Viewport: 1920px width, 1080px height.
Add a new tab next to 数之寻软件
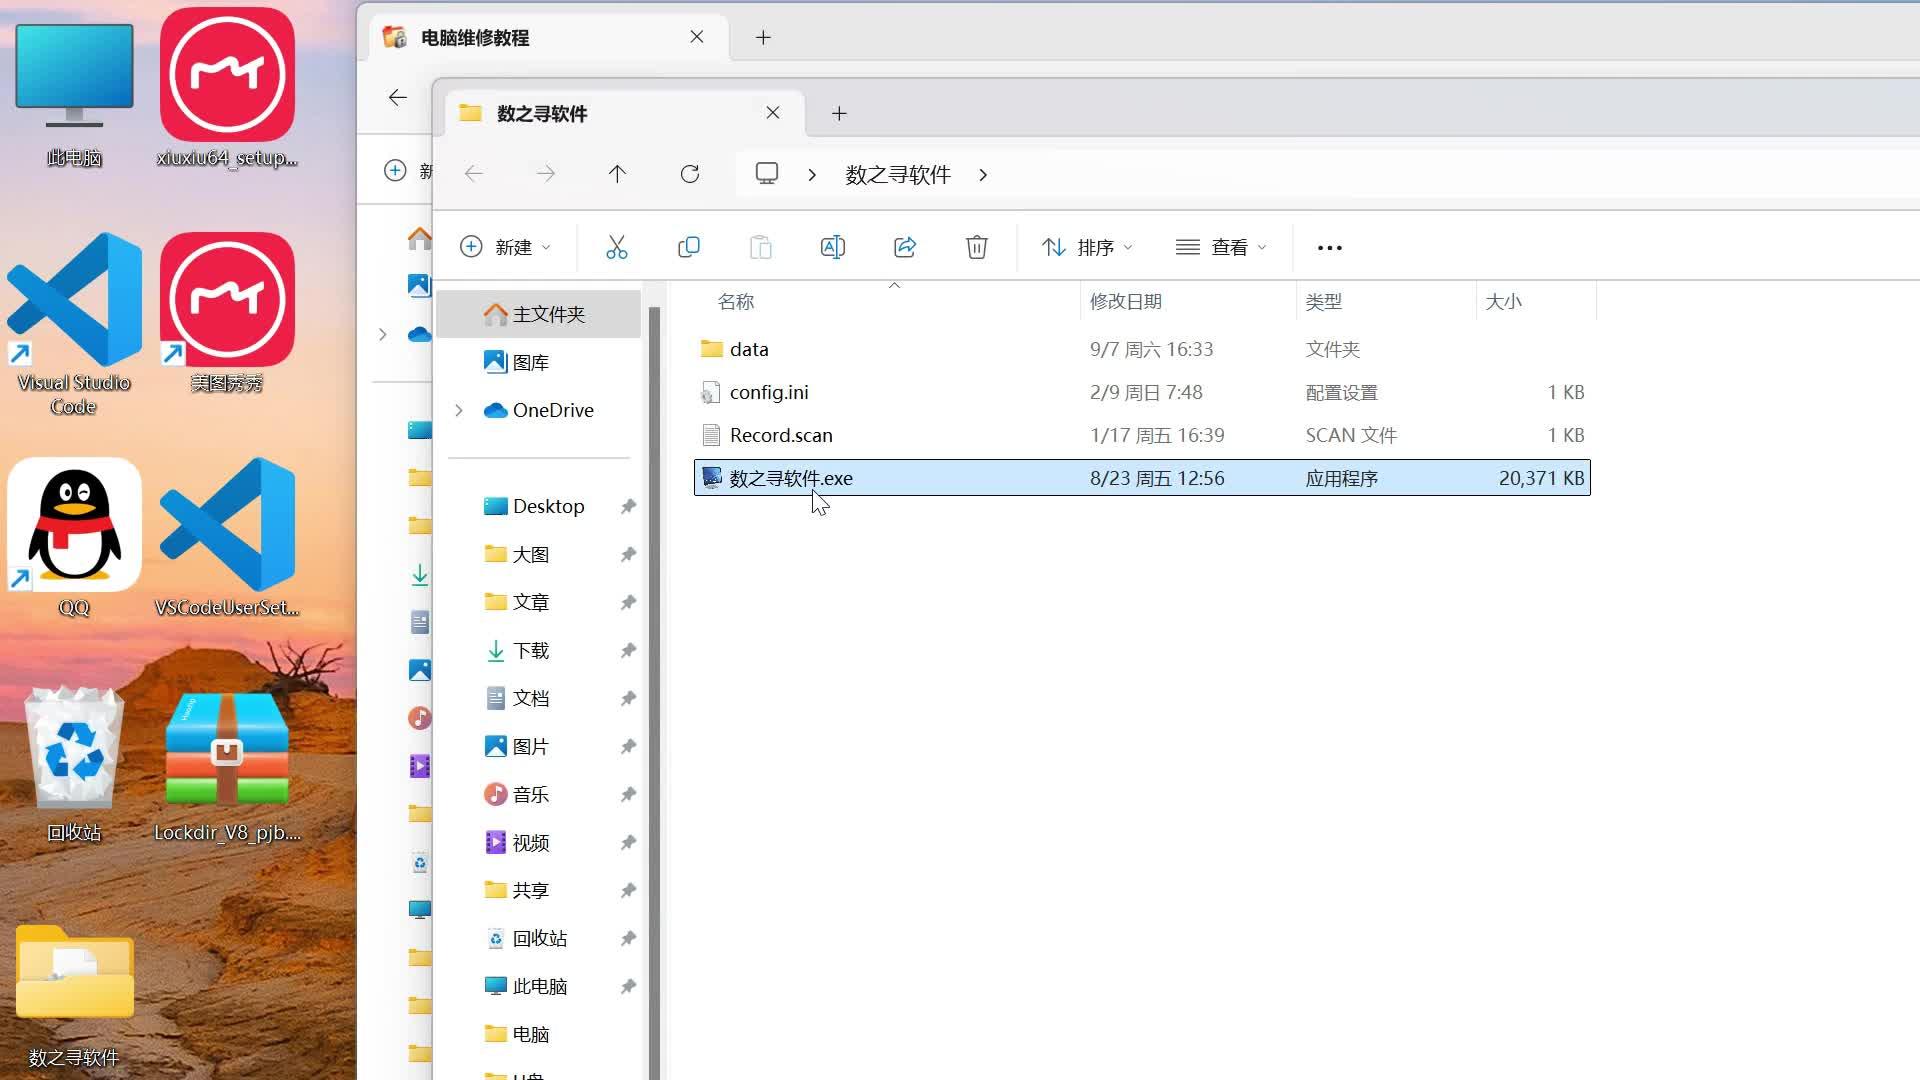tap(839, 114)
